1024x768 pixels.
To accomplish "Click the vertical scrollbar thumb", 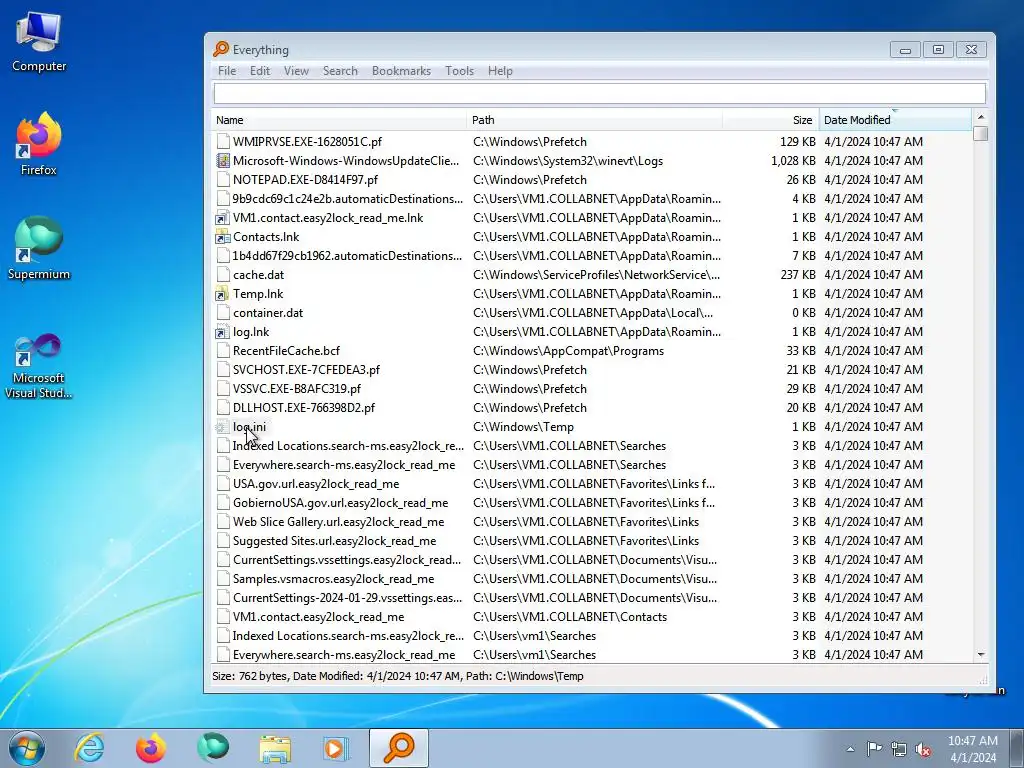I will click(x=980, y=133).
